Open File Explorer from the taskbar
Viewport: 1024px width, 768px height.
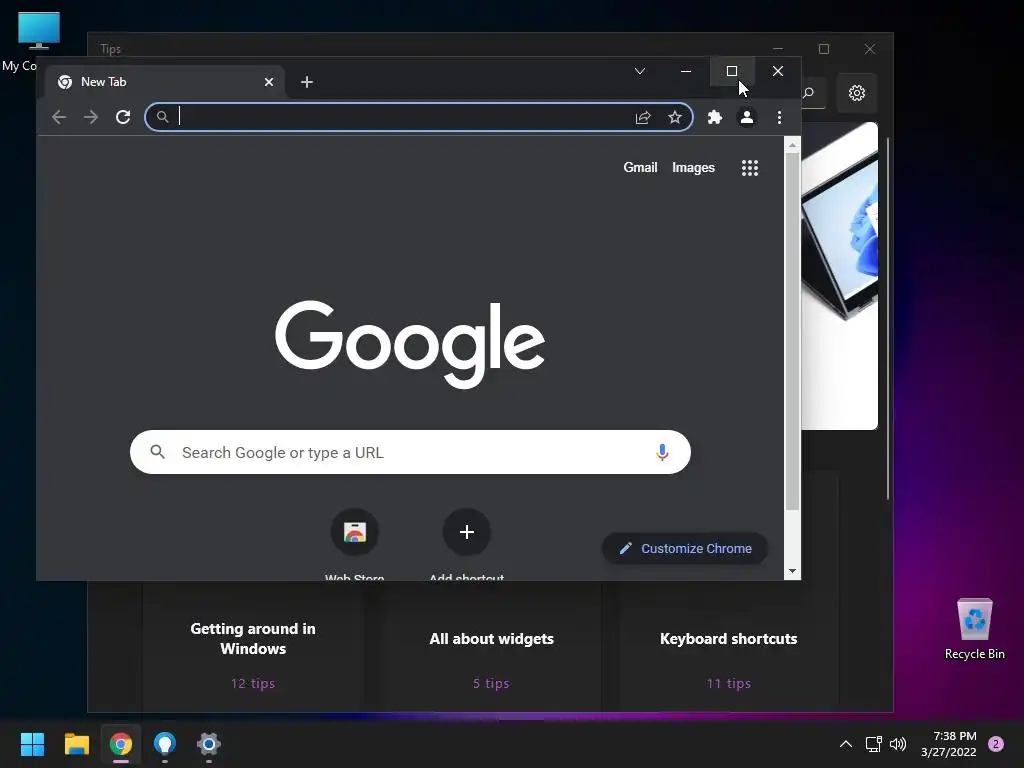76,744
